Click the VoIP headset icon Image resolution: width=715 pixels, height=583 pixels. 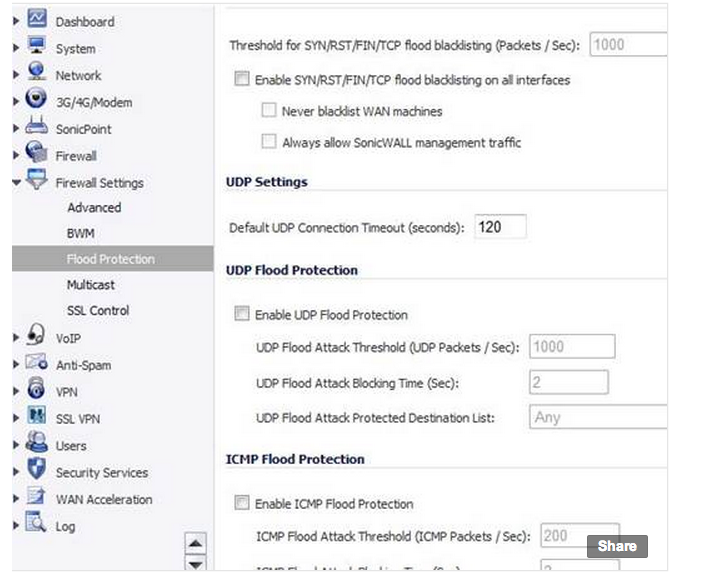point(36,335)
